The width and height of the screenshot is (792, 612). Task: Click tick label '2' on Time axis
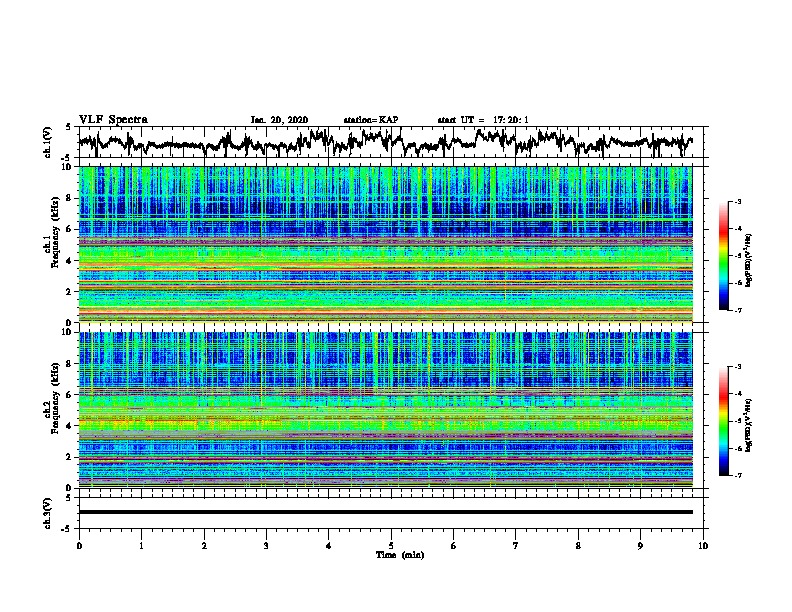(204, 545)
